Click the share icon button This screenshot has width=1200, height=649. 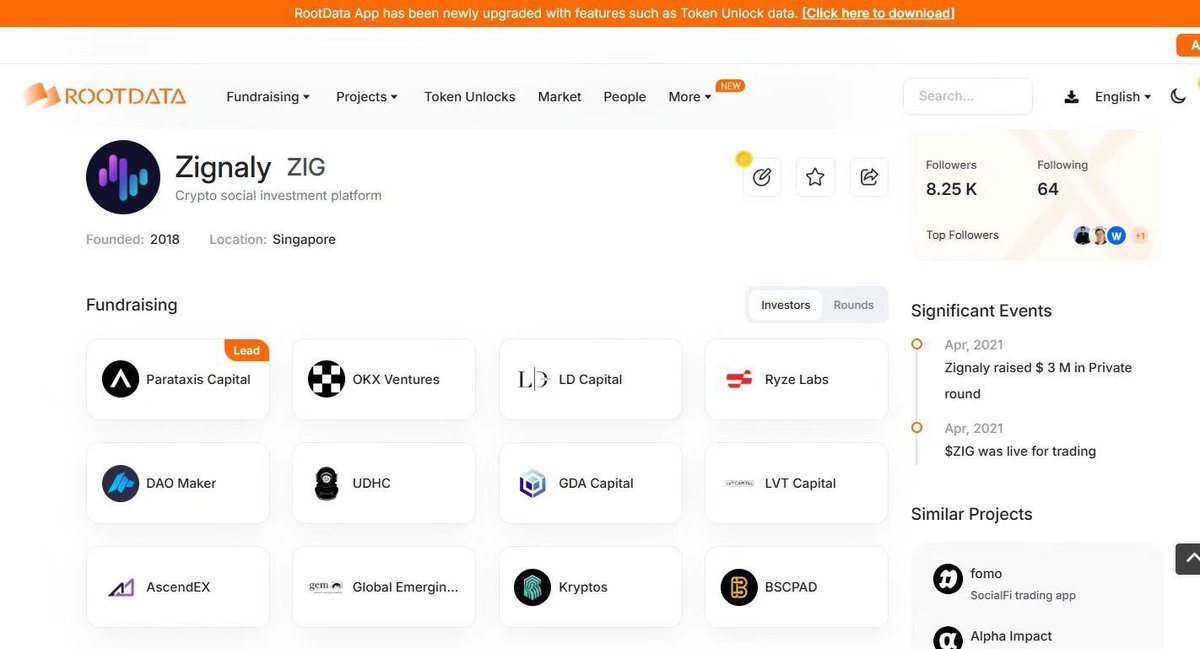click(x=869, y=177)
